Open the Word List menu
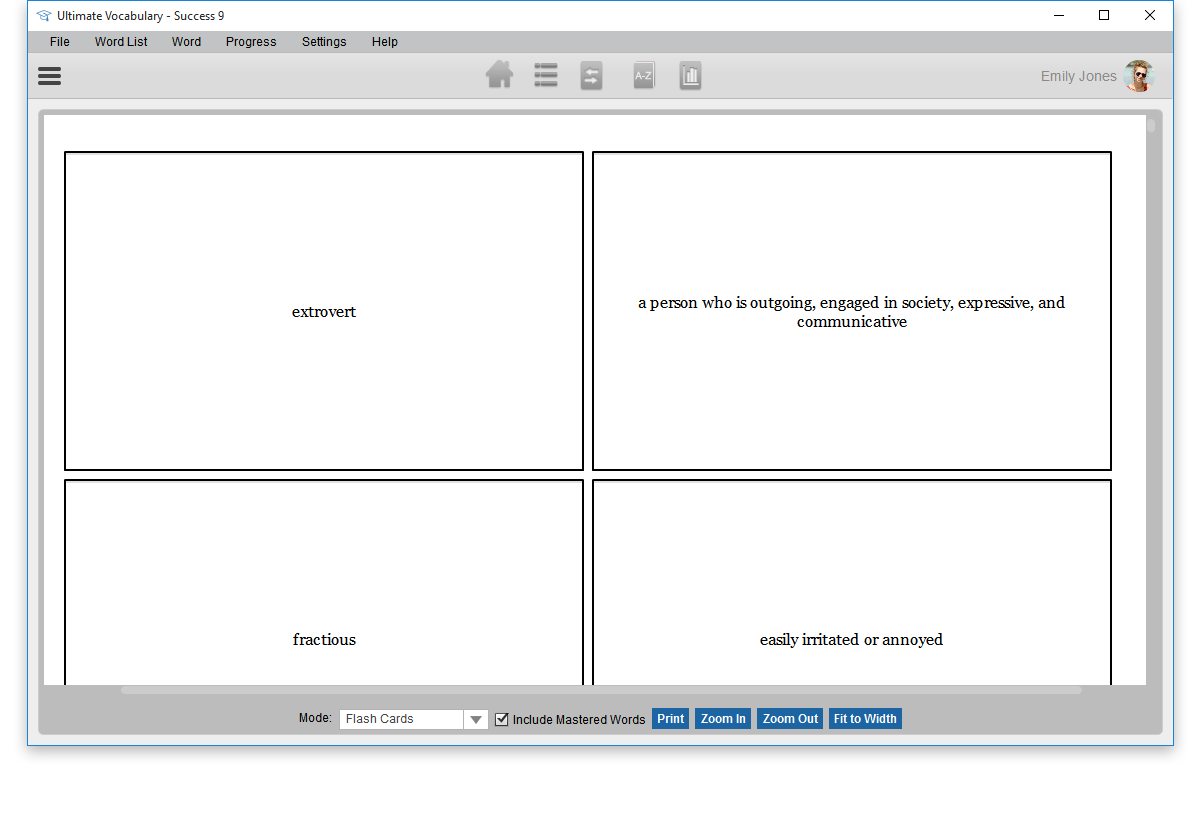Screen dimensions: 1200x834 coord(121,42)
